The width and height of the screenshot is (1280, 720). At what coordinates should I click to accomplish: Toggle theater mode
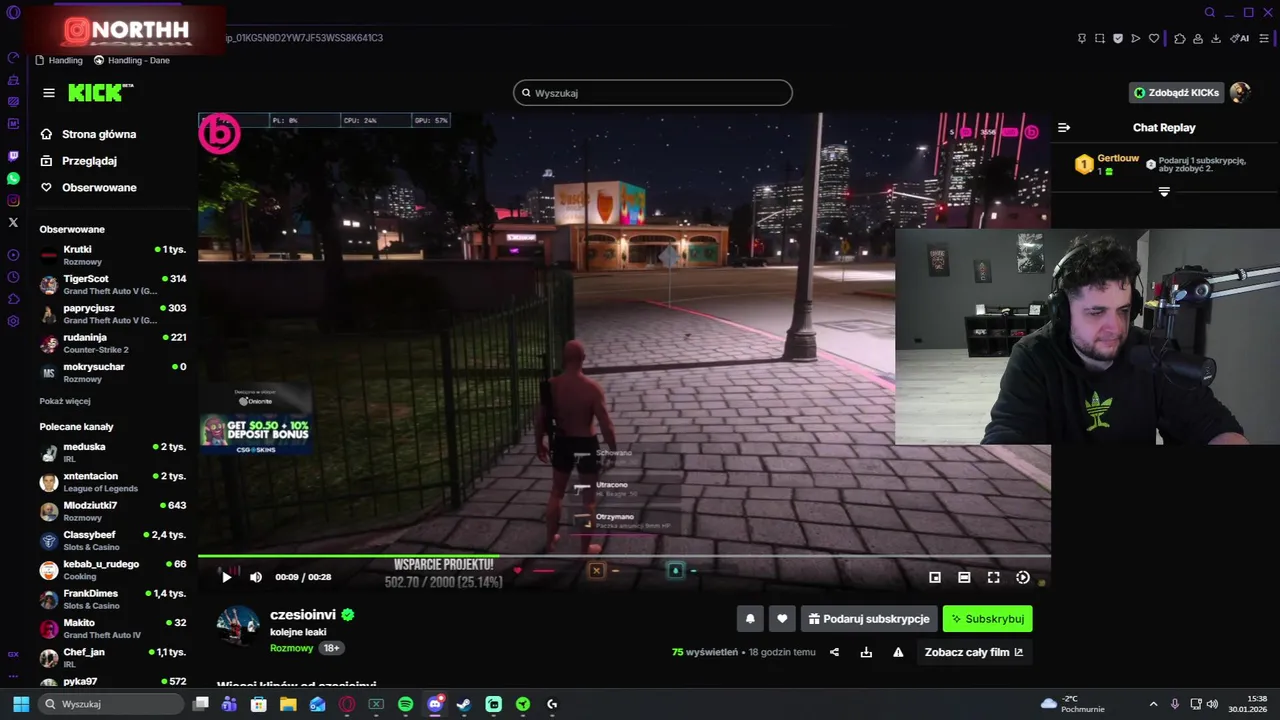click(x=964, y=577)
